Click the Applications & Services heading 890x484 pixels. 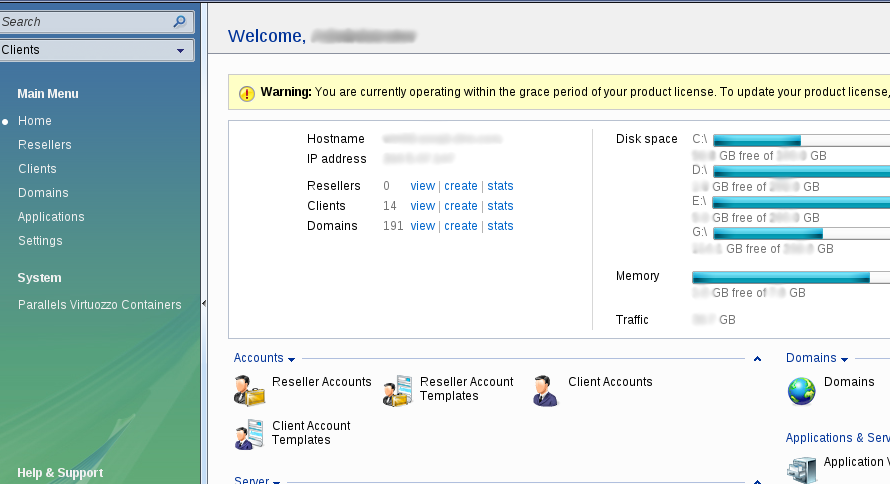(838, 438)
